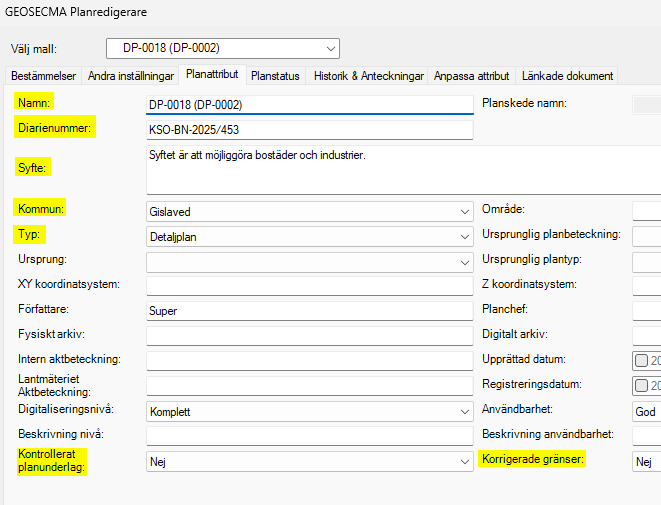Select the Planstatus tab
661x505 pixels.
[275, 76]
